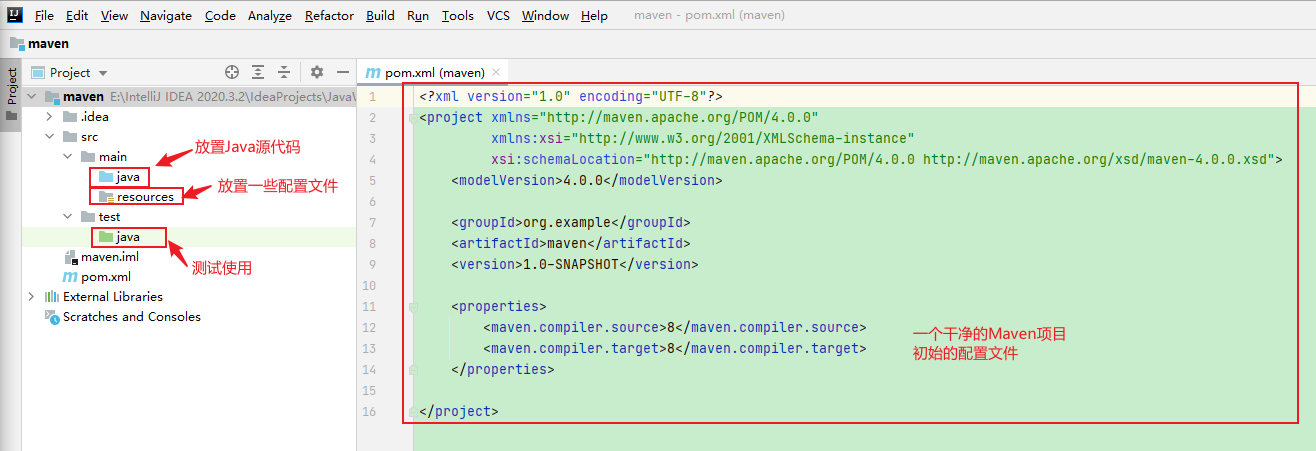Click the closing properties fold marker at line 14
This screenshot has width=1316, height=451.
click(x=413, y=370)
